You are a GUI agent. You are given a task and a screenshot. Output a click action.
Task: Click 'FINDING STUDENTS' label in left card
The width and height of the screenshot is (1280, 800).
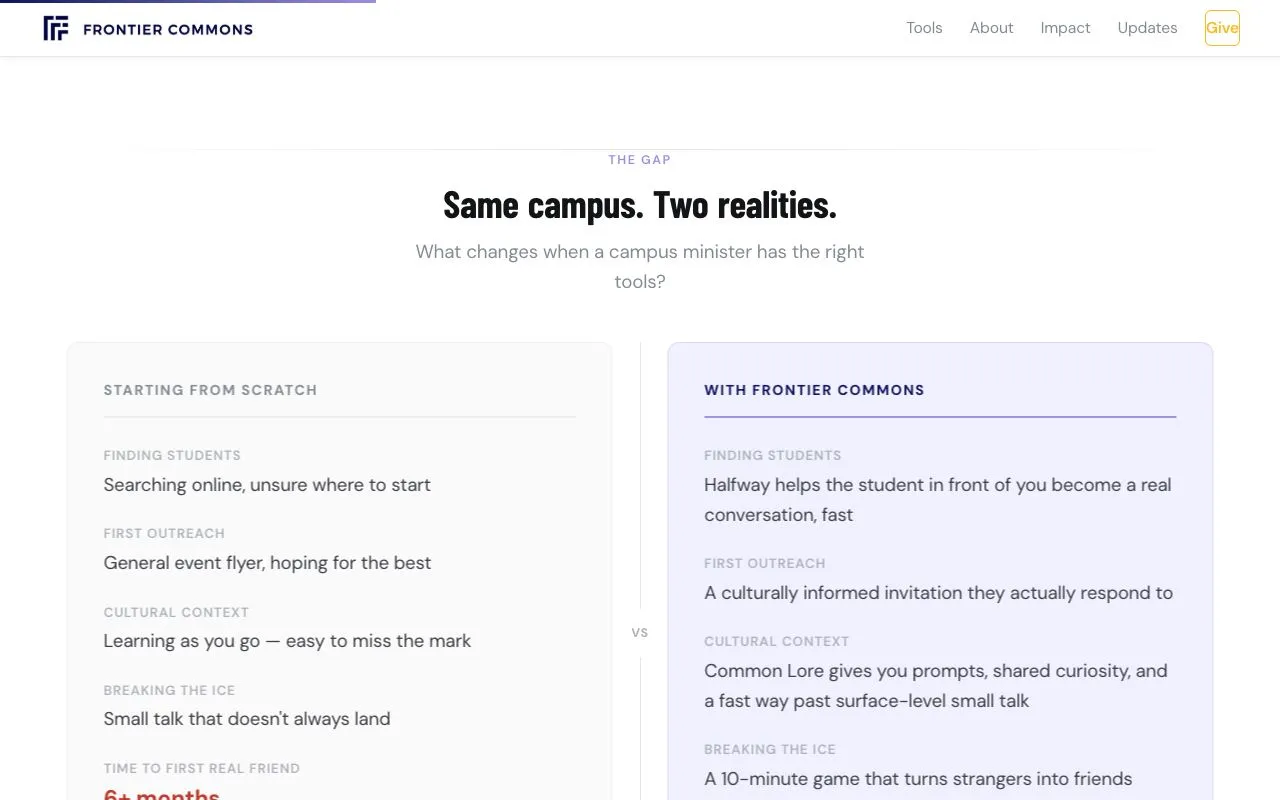pyautogui.click(x=172, y=455)
